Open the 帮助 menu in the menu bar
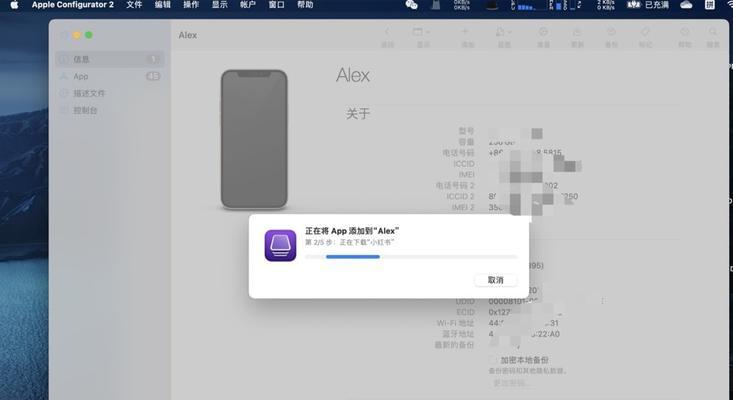Image resolution: width=733 pixels, height=400 pixels. coord(305,5)
